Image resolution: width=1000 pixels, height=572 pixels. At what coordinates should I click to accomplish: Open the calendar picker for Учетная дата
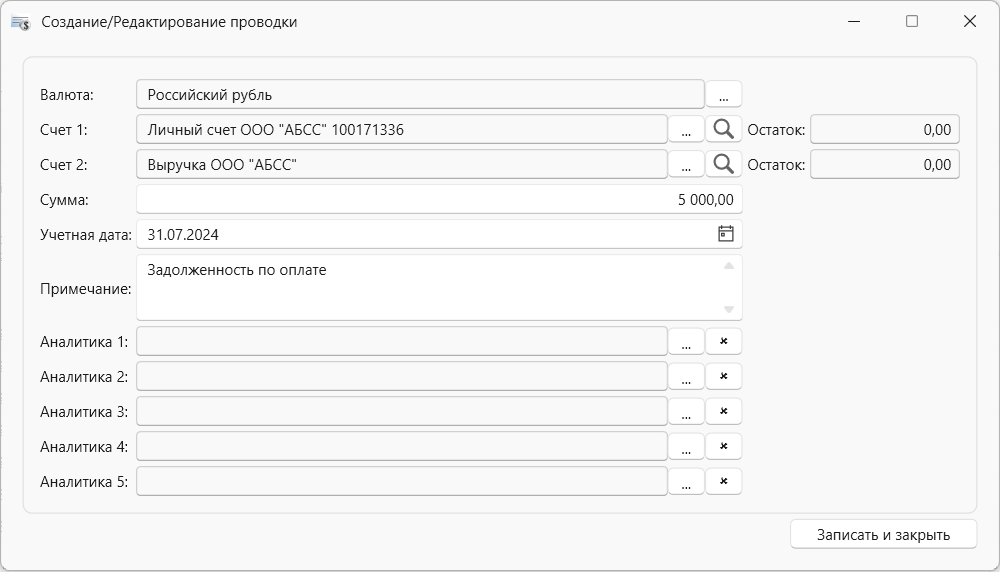[726, 234]
